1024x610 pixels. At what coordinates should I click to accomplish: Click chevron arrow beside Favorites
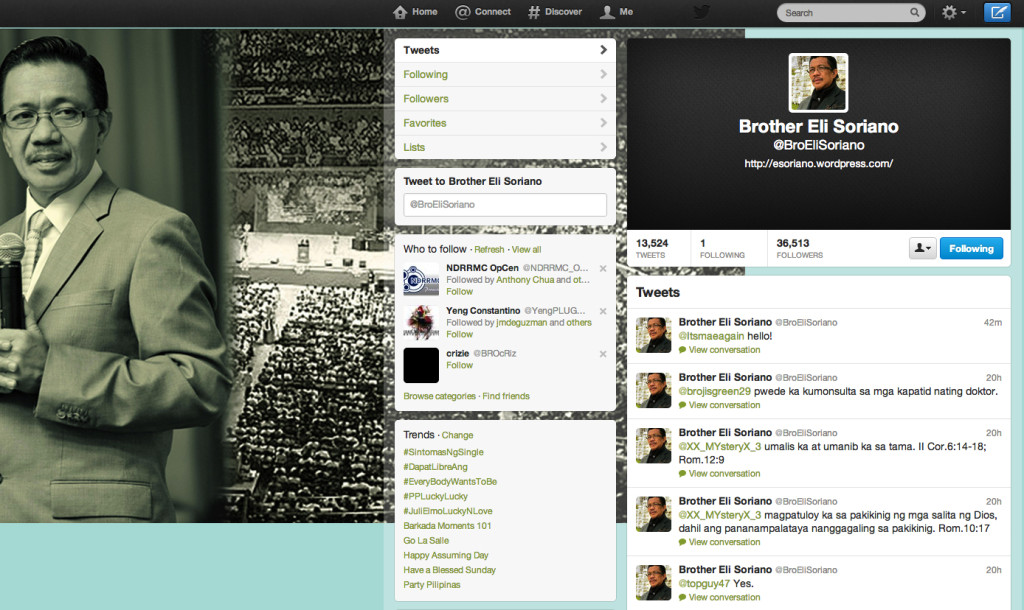click(x=603, y=123)
